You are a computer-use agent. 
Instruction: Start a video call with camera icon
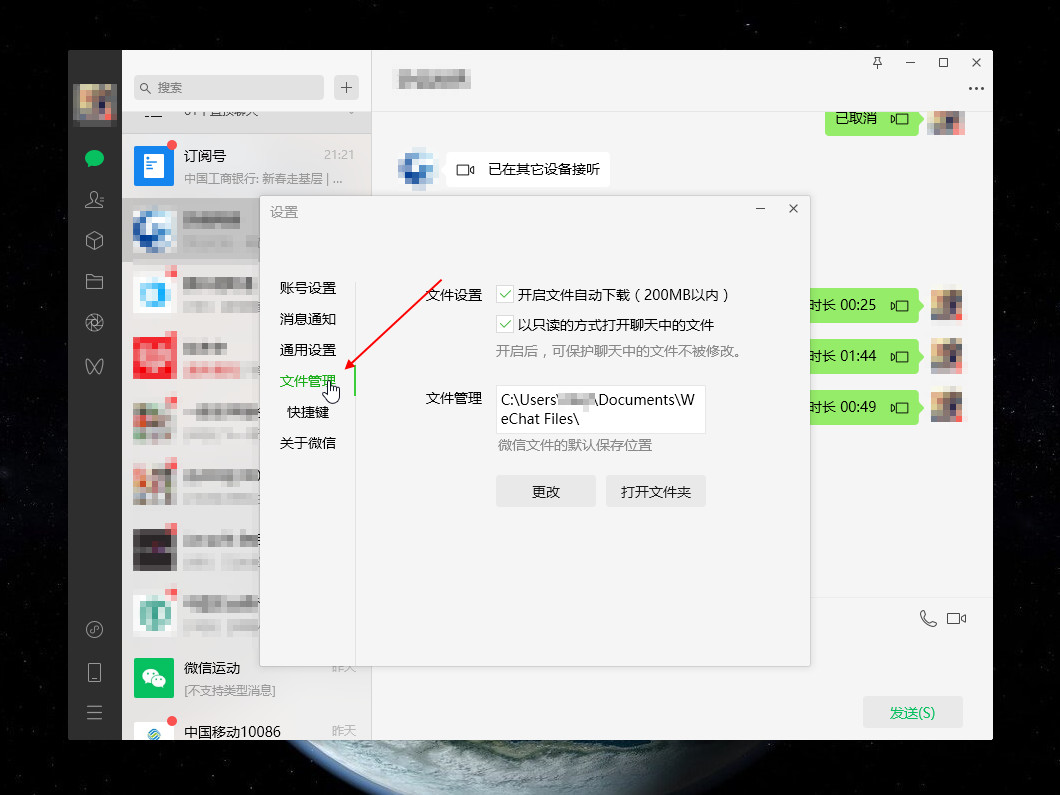pos(956,619)
